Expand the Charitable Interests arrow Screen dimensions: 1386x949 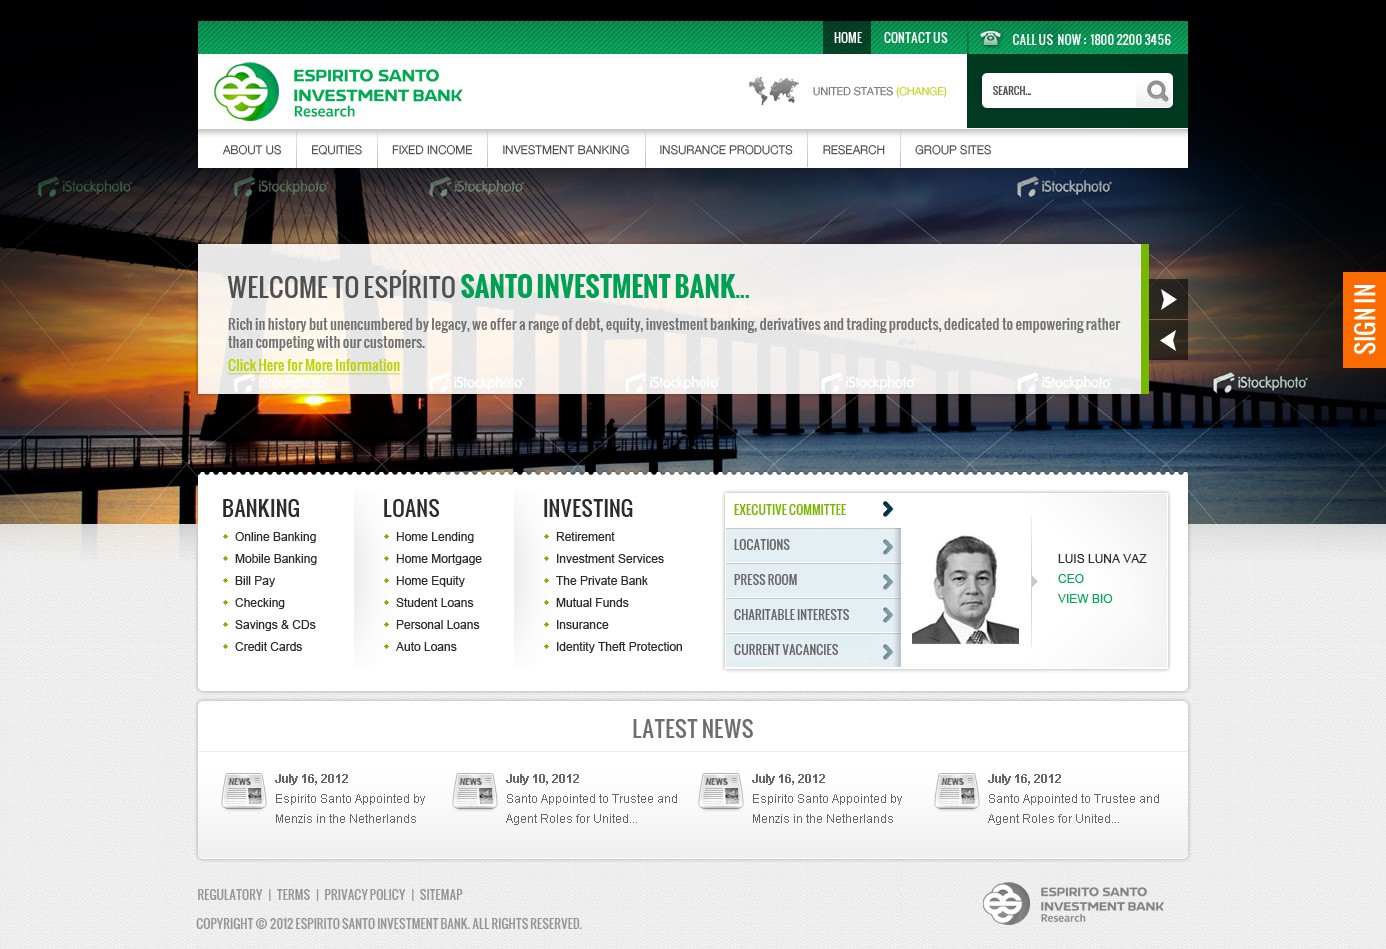(x=887, y=616)
